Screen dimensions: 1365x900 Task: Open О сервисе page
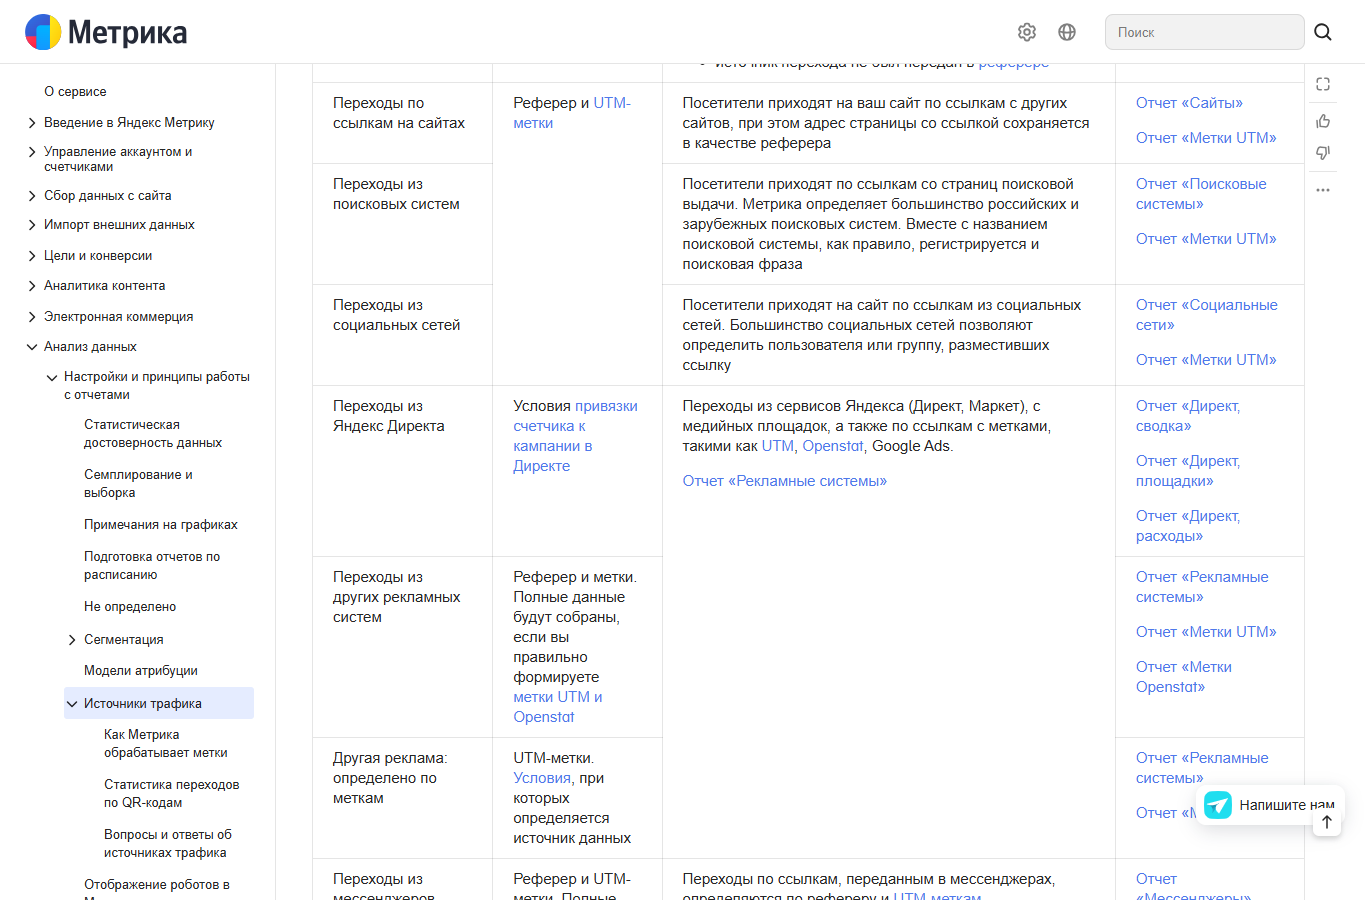(75, 92)
